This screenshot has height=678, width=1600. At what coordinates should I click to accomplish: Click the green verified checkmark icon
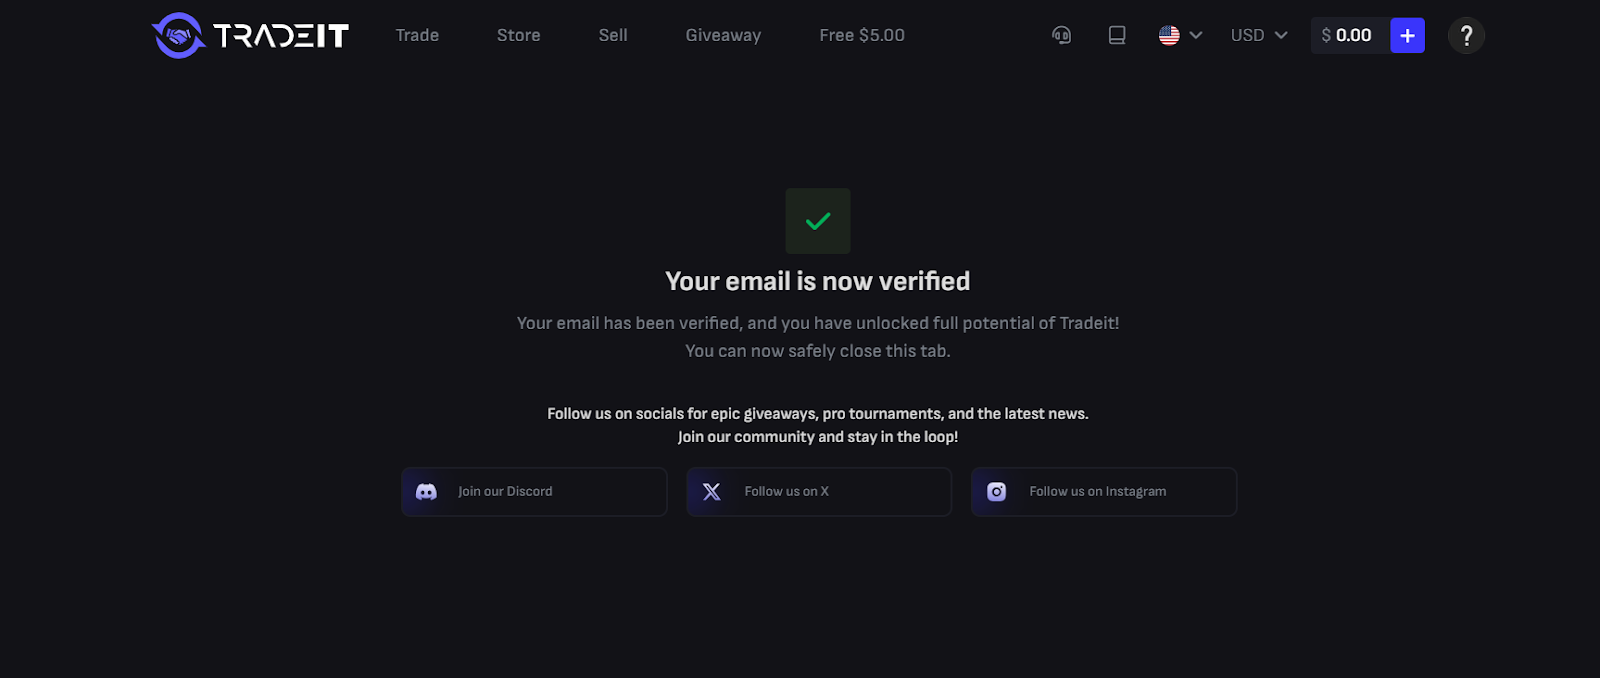coord(818,221)
